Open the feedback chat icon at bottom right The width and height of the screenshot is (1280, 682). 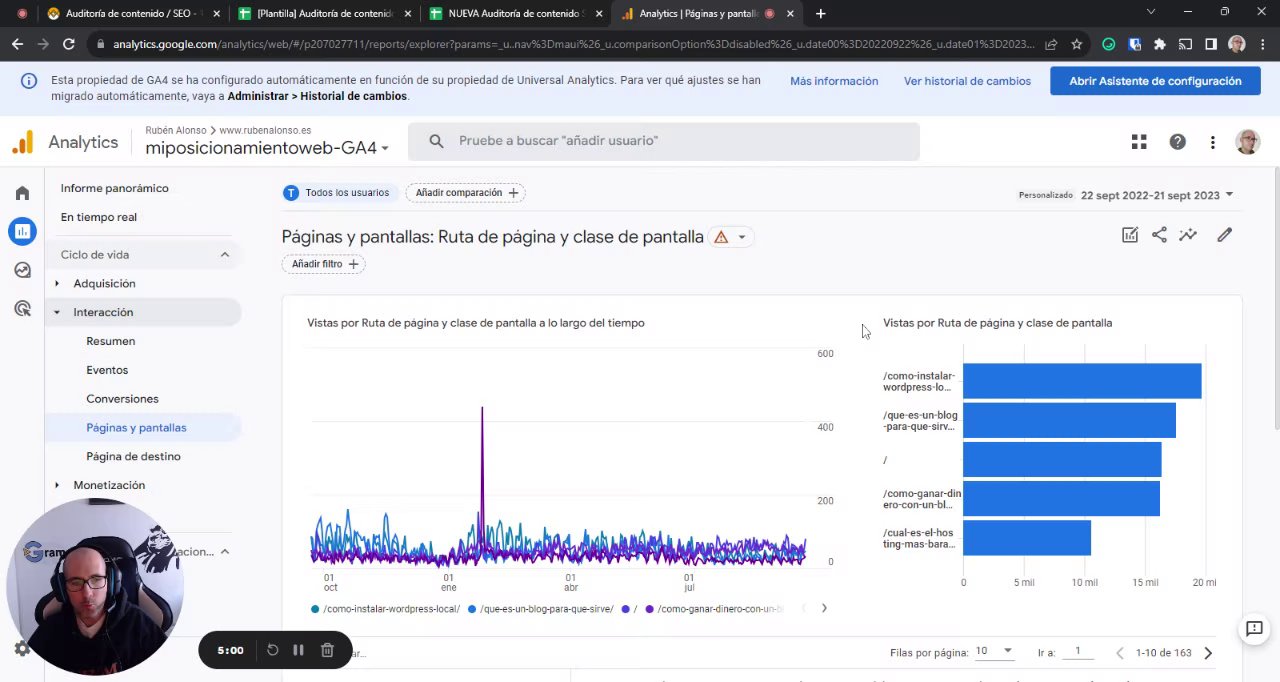(1254, 629)
